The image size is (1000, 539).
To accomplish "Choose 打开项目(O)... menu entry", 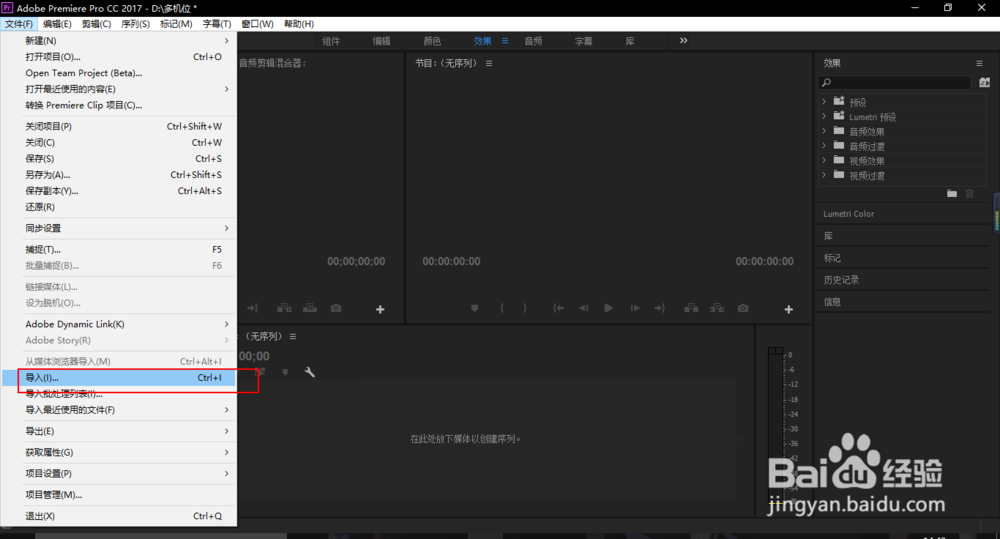I will (x=119, y=57).
